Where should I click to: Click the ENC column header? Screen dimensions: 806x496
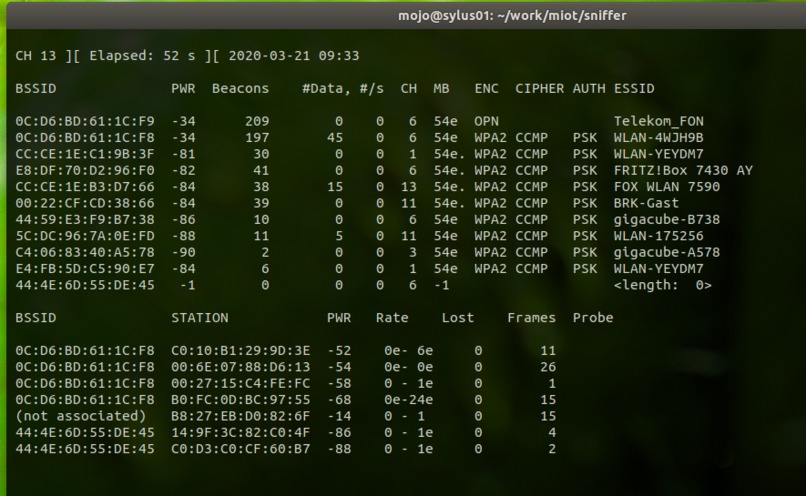[486, 88]
